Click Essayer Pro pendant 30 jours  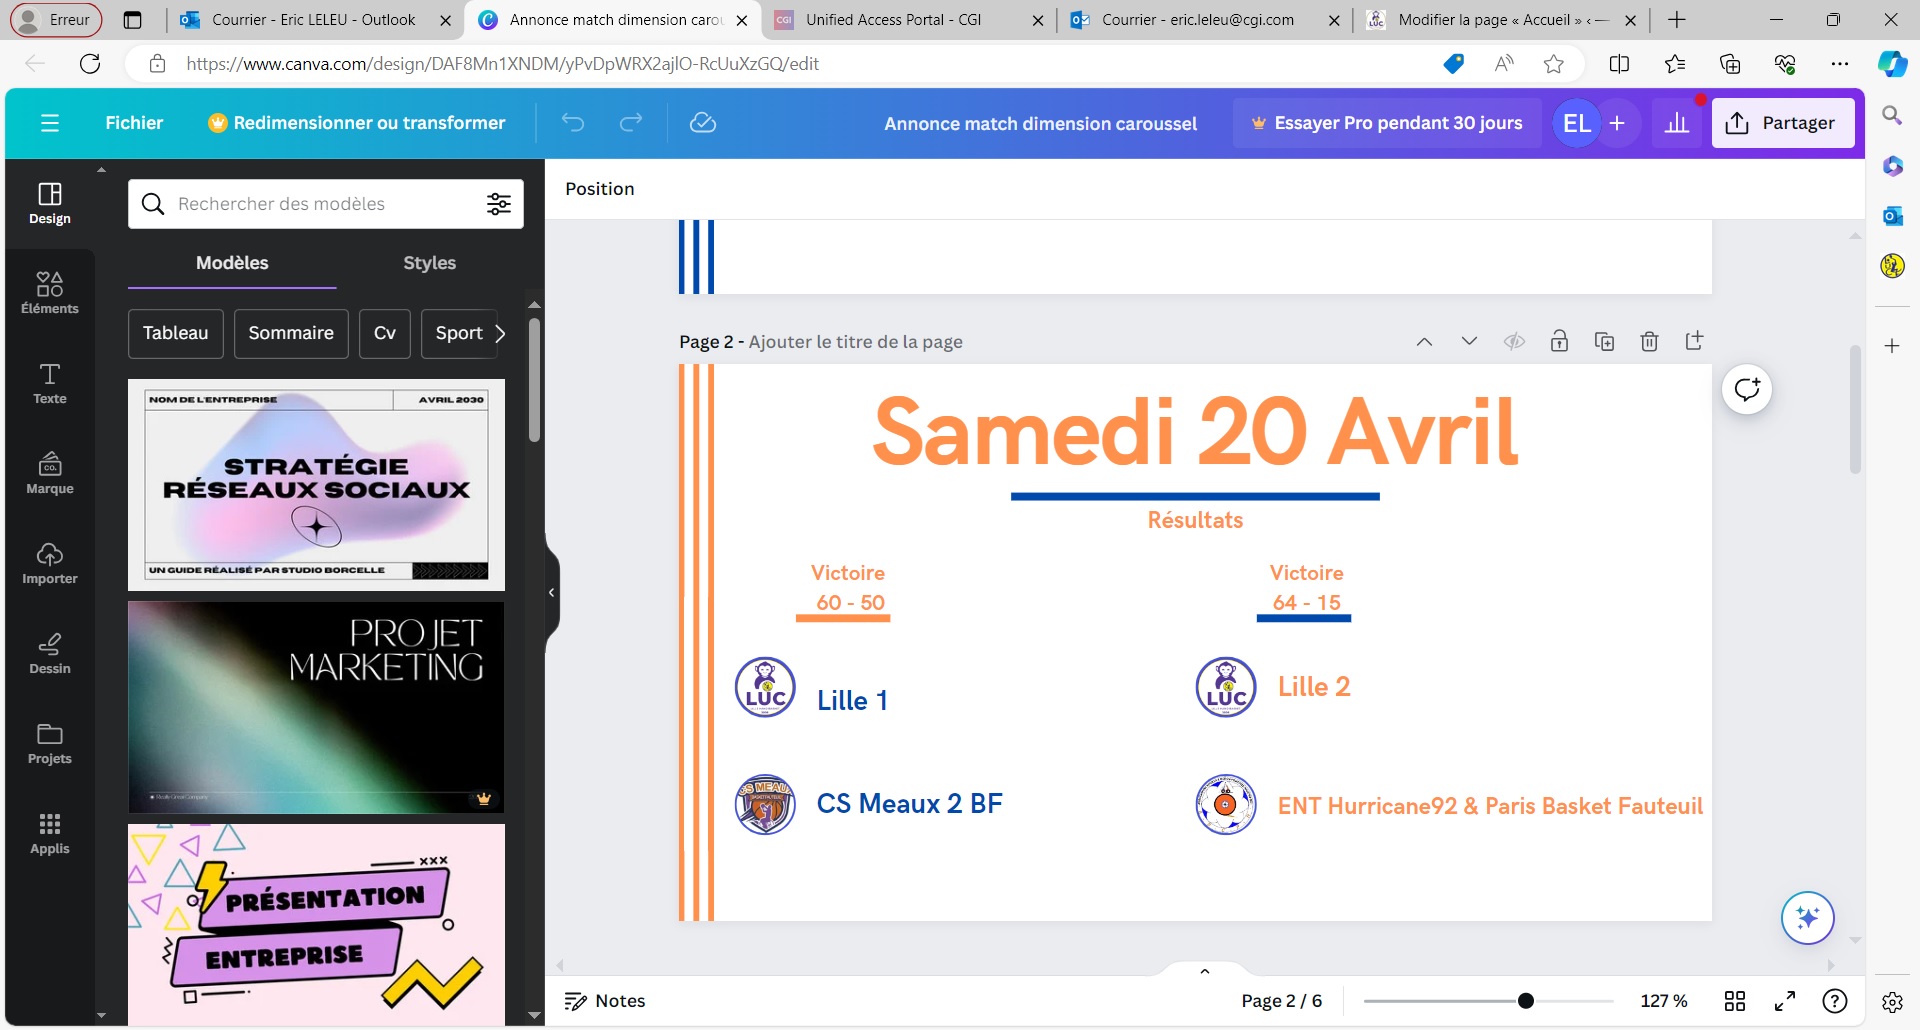pyautogui.click(x=1387, y=123)
